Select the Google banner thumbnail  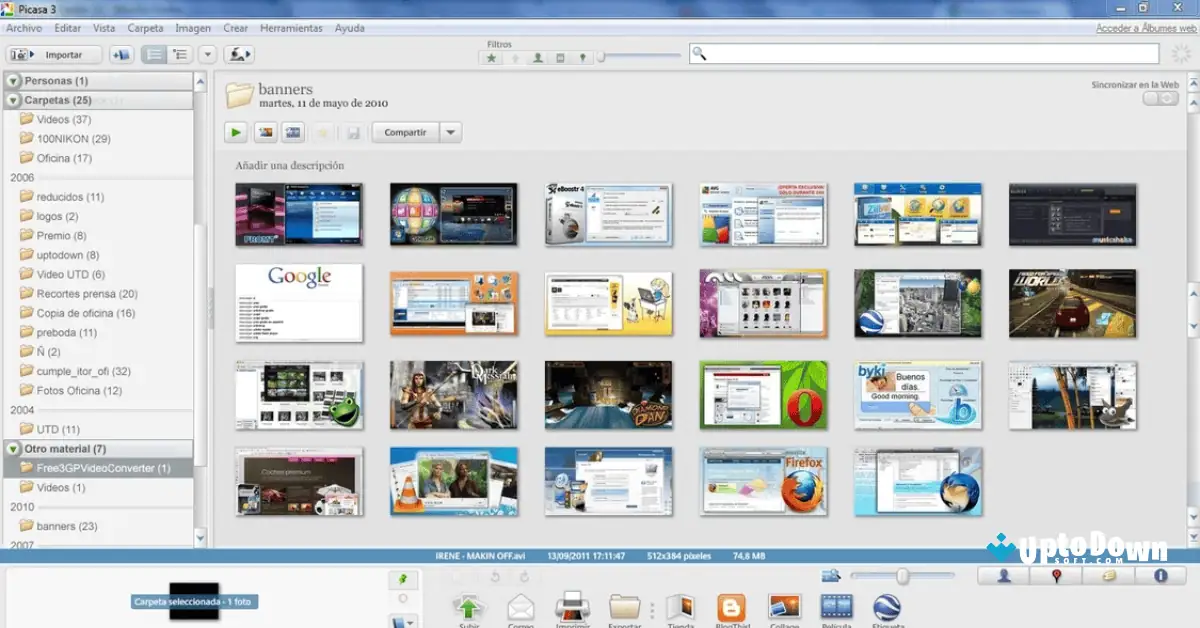299,304
